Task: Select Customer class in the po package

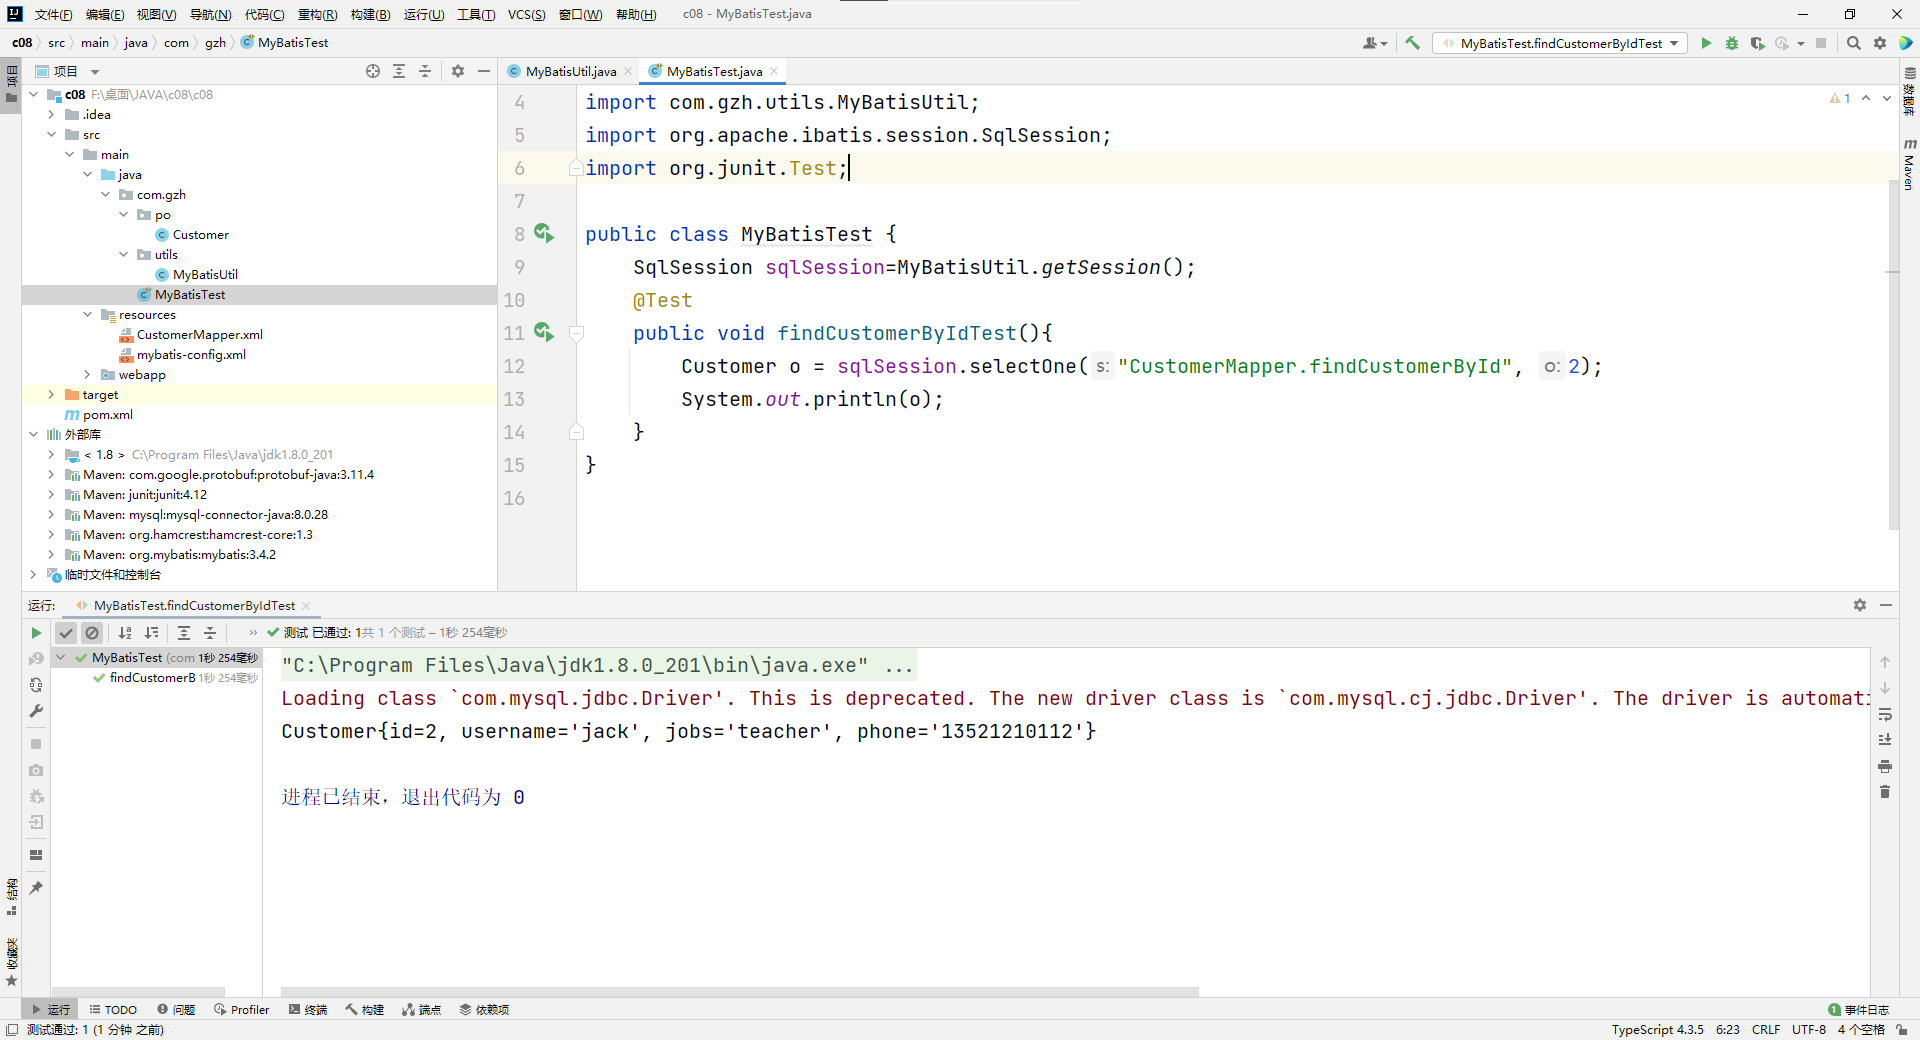Action: click(200, 234)
